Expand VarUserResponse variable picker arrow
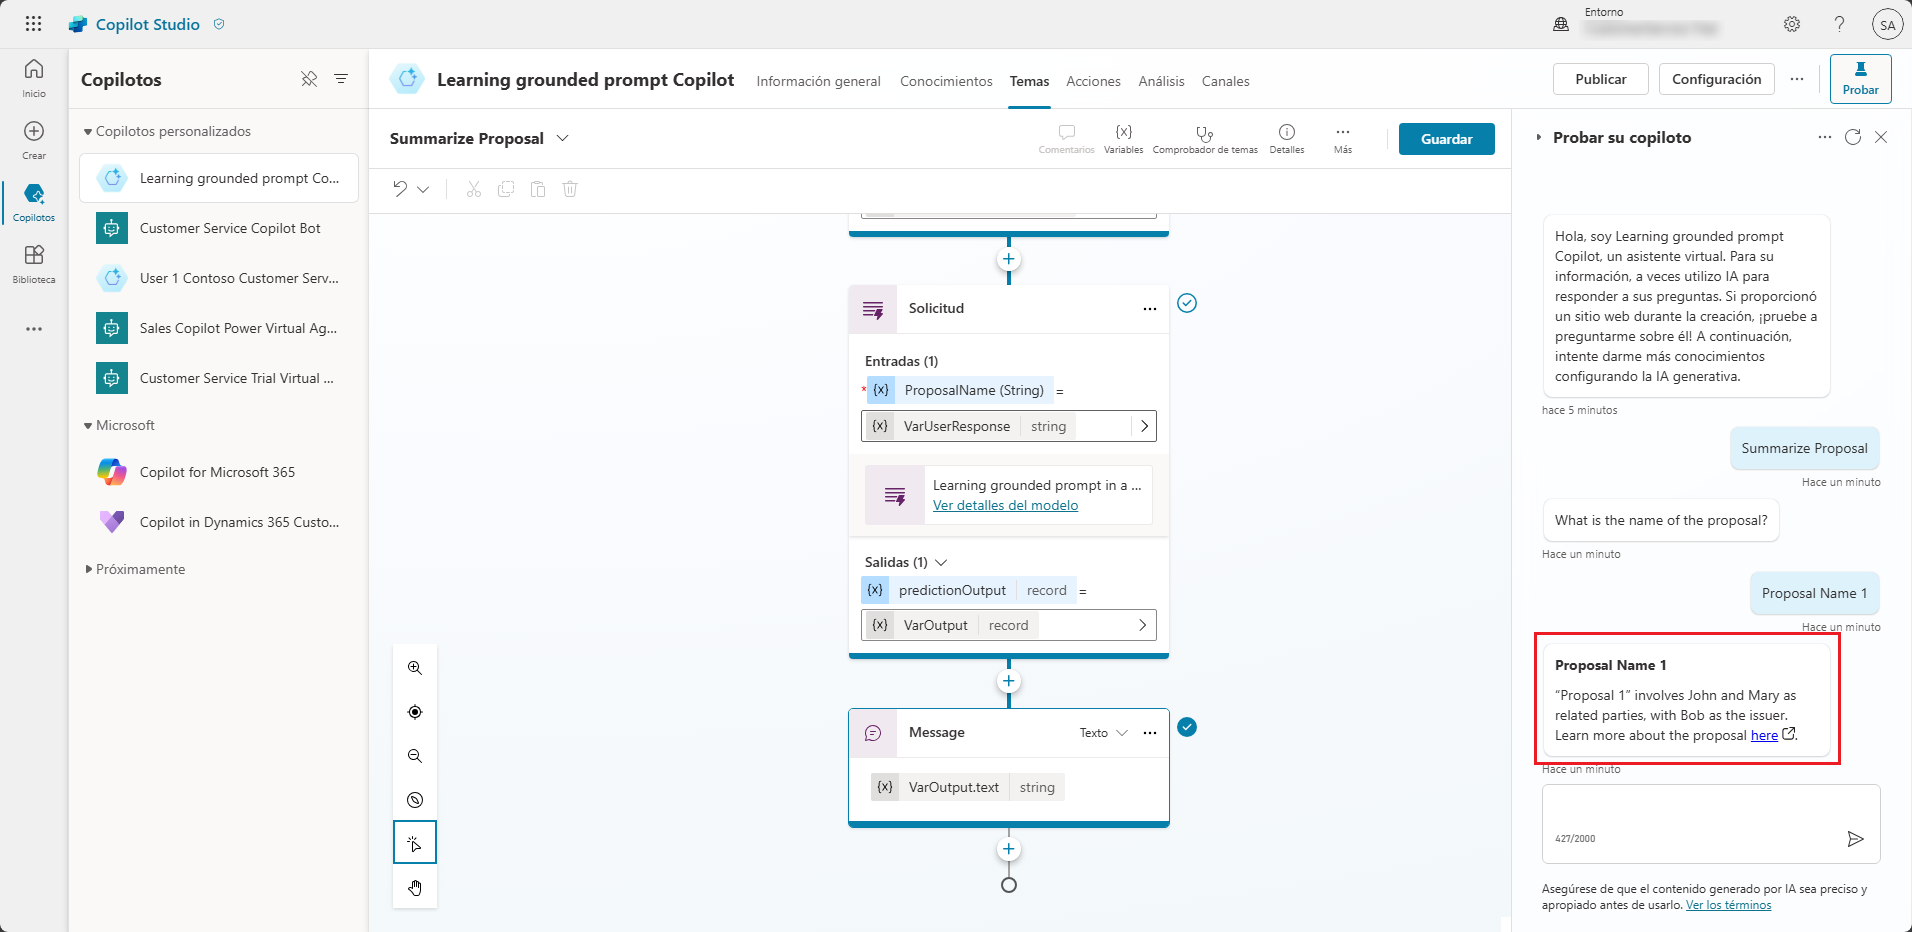 click(x=1144, y=426)
